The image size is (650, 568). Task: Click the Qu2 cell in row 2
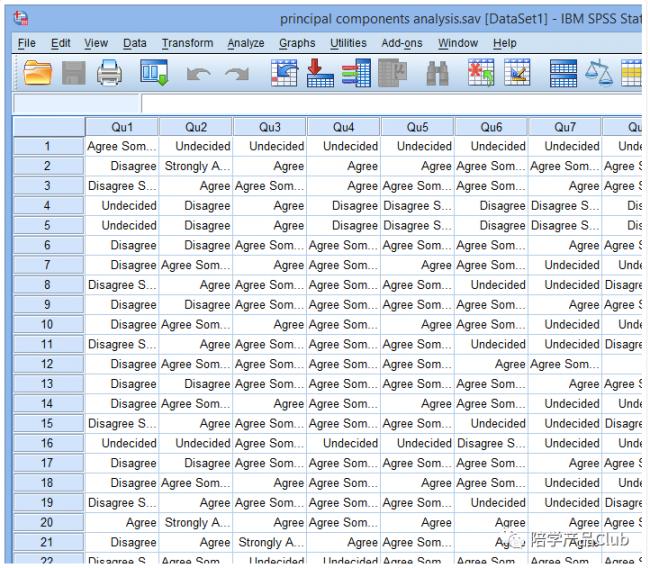[196, 166]
